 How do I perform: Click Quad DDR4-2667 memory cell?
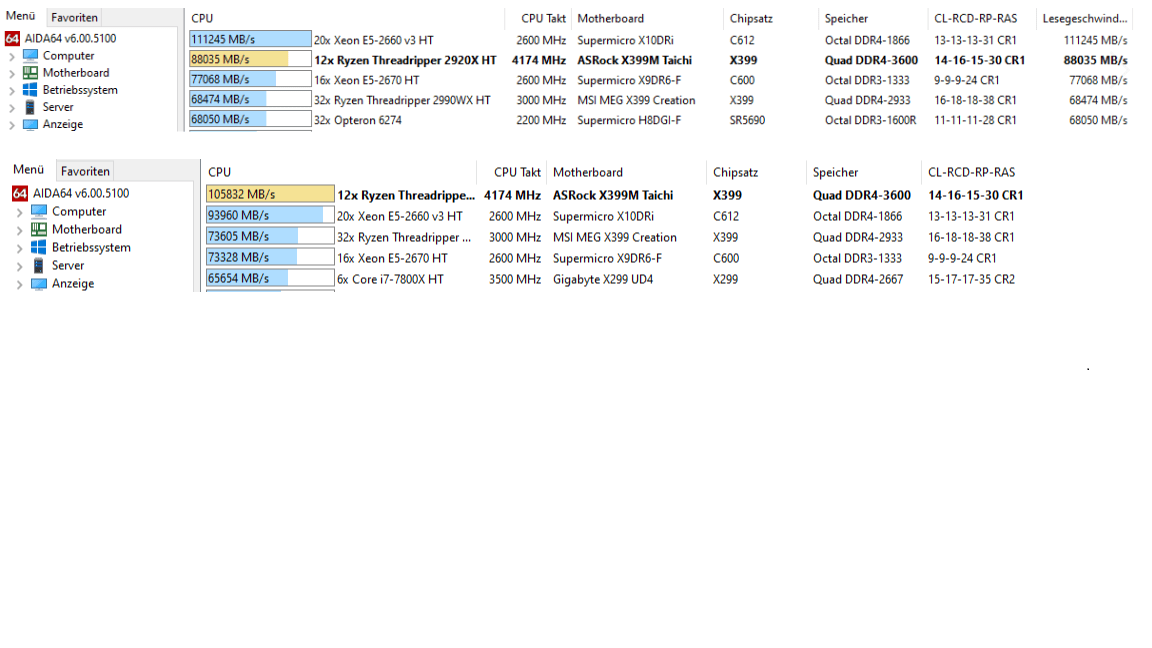(857, 279)
